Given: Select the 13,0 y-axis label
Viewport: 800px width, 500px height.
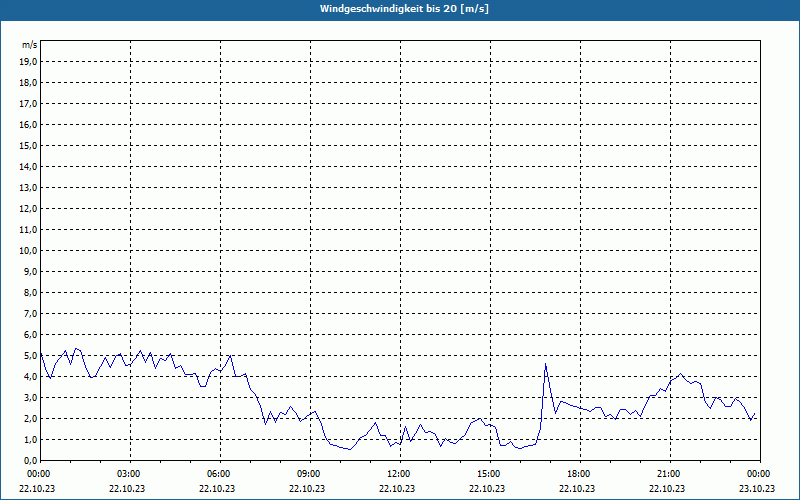Looking at the screenshot, I should [29, 188].
